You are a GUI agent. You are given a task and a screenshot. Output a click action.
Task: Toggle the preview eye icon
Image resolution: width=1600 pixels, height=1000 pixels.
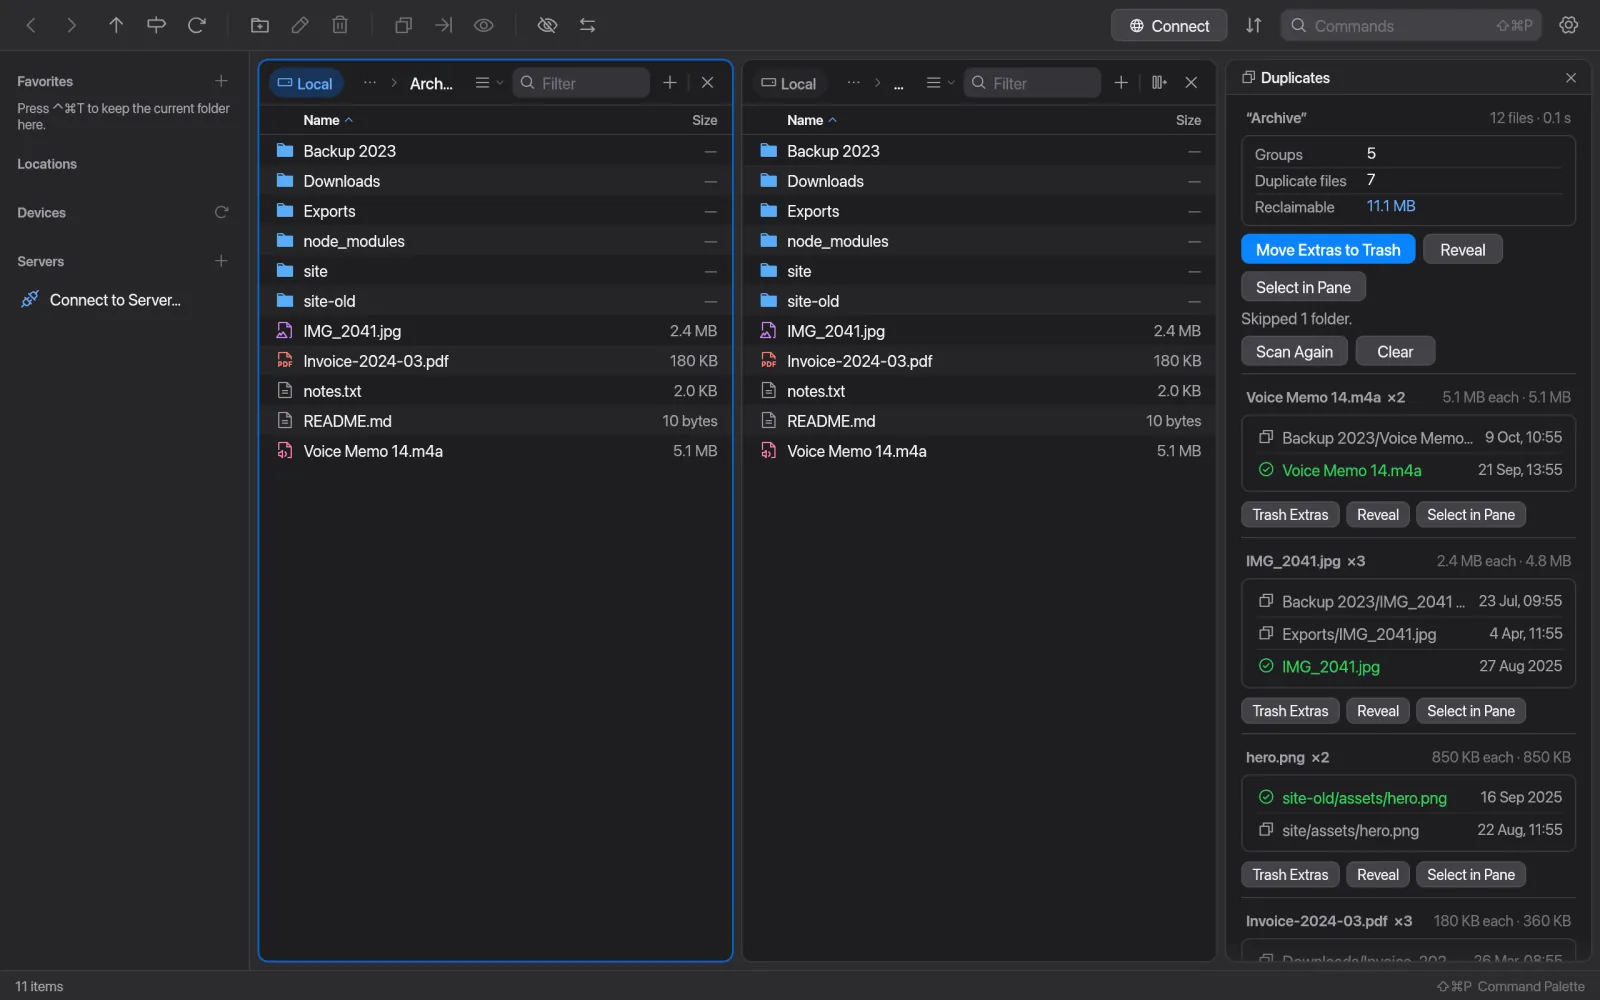pos(484,25)
